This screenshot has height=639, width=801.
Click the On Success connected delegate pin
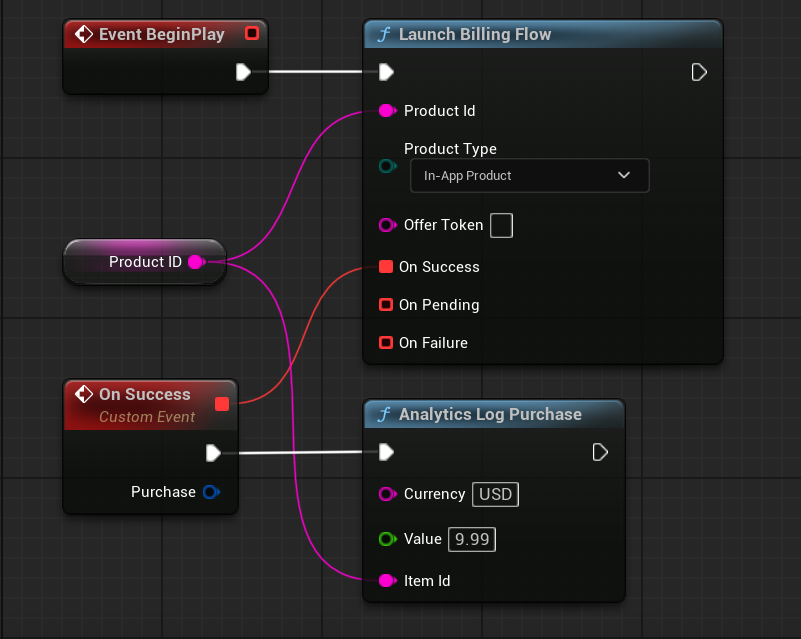pos(386,267)
